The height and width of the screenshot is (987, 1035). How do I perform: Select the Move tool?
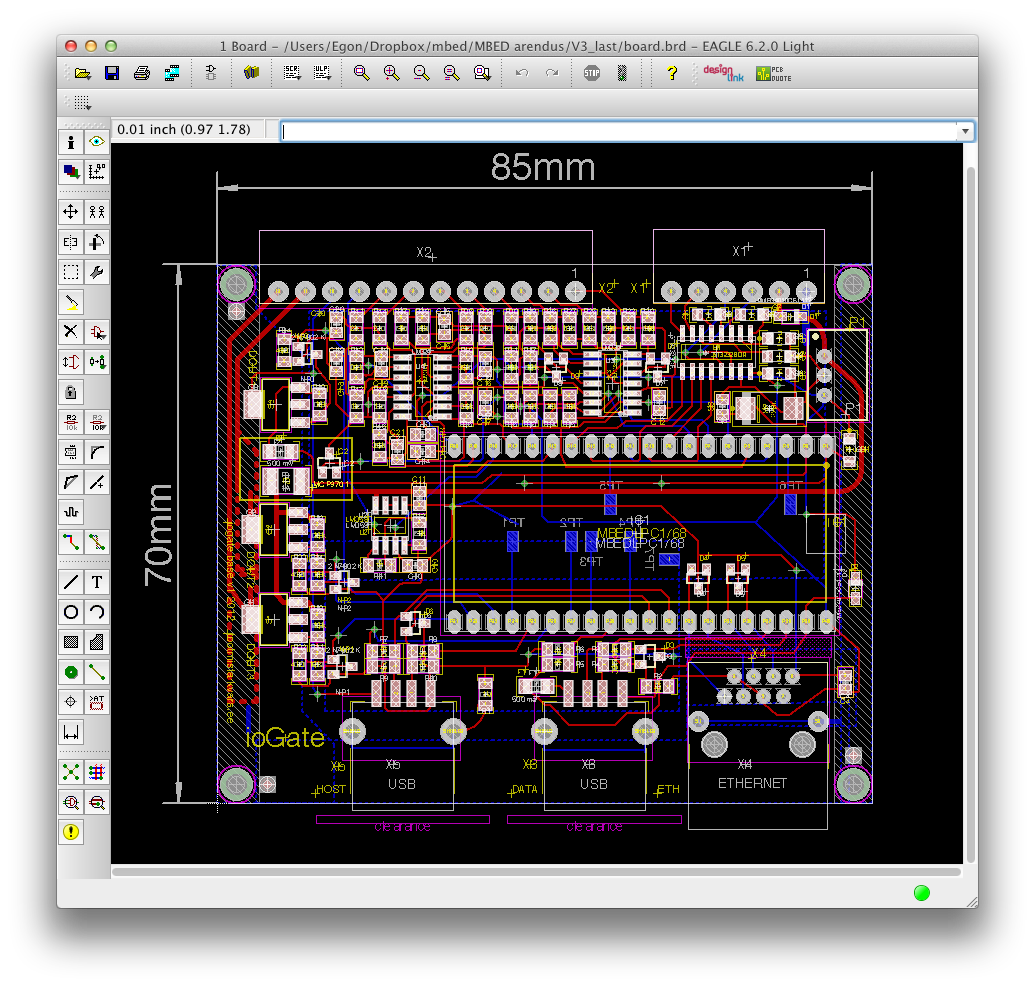tap(71, 211)
